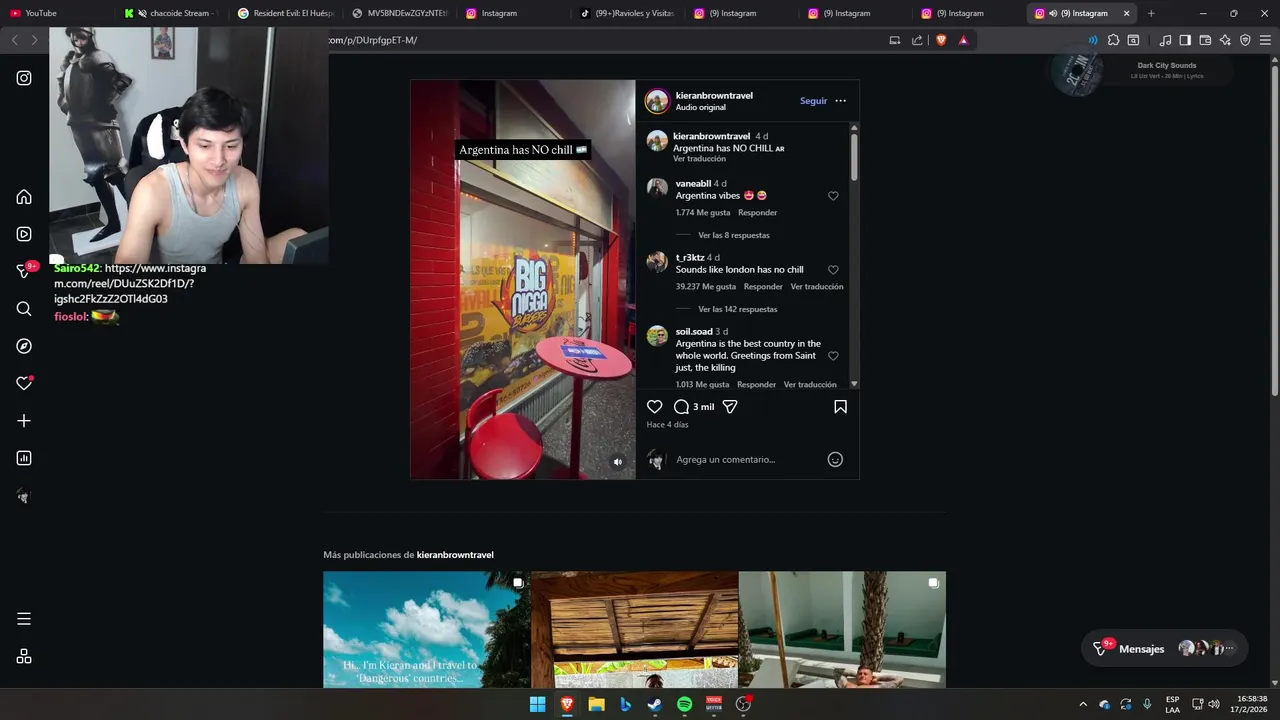Reply to vaneabll's comment

757,213
